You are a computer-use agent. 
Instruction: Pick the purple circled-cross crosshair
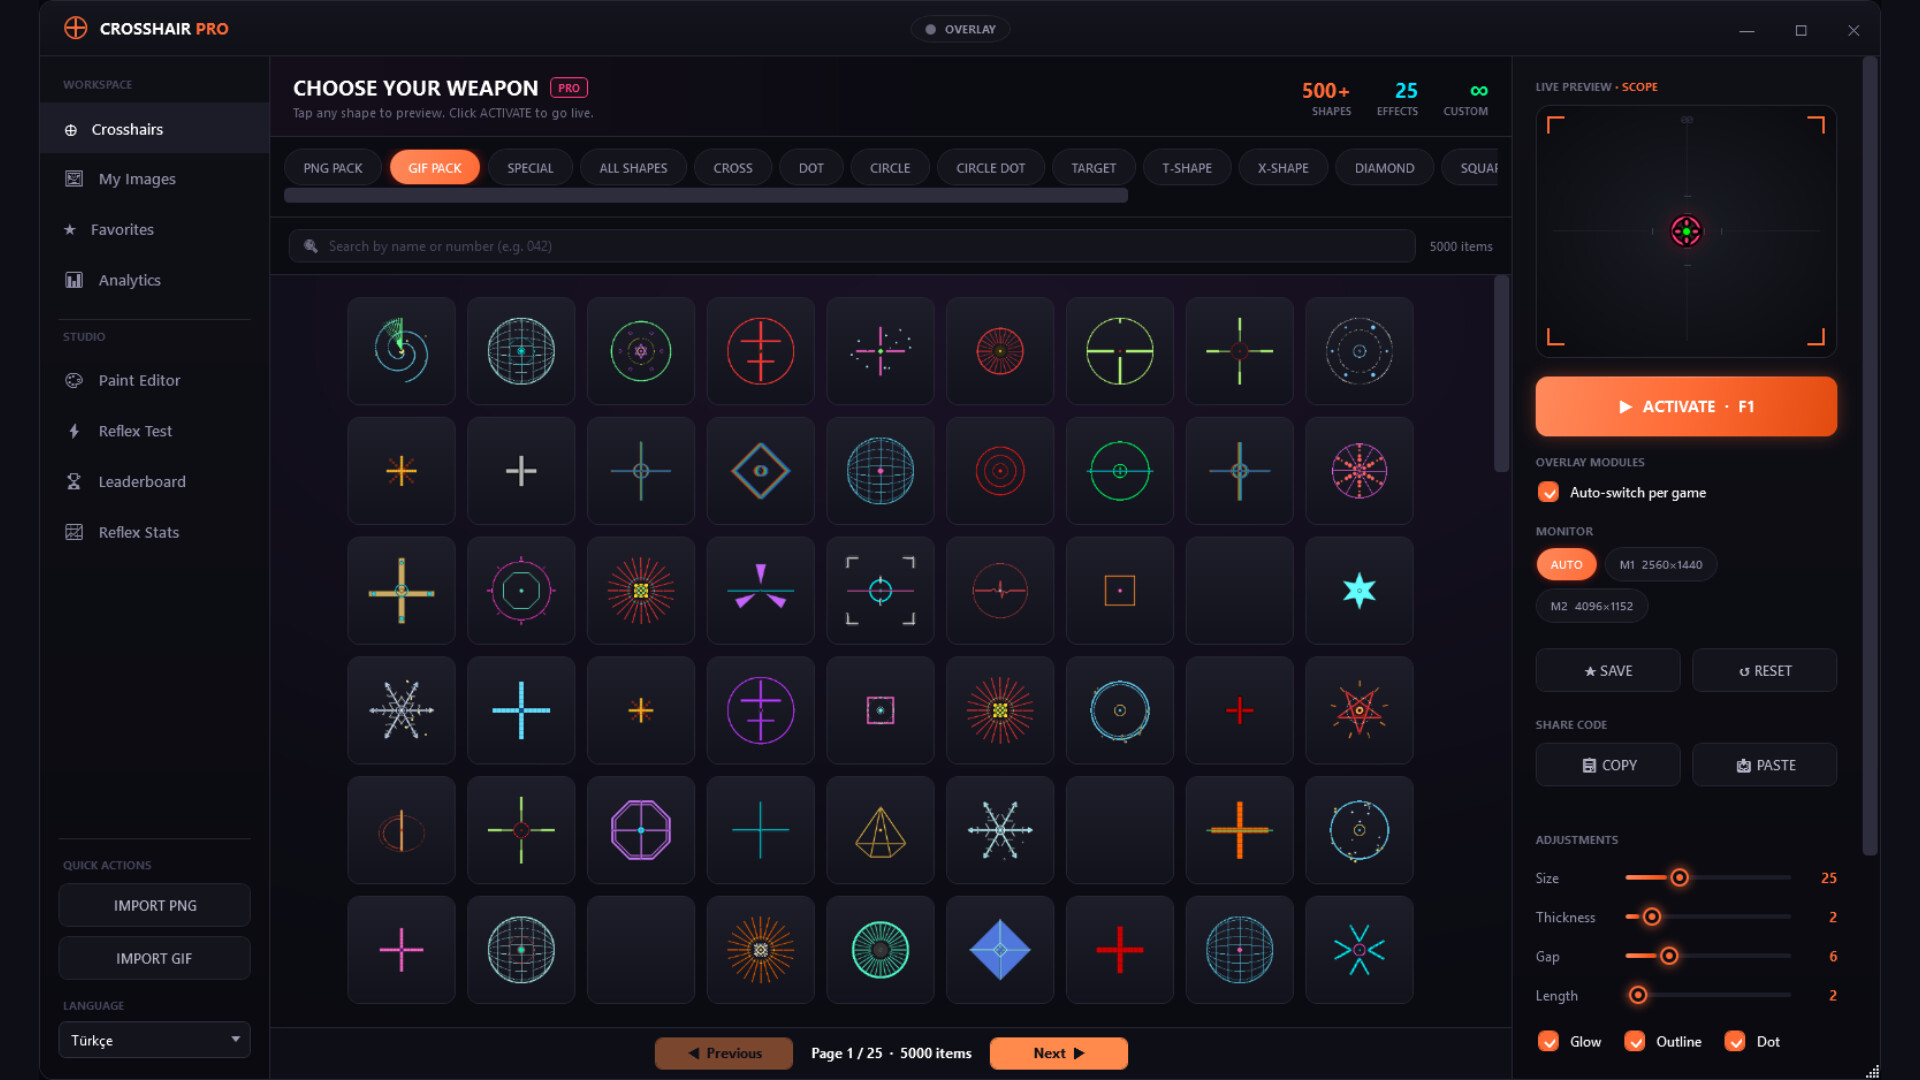pyautogui.click(x=760, y=710)
